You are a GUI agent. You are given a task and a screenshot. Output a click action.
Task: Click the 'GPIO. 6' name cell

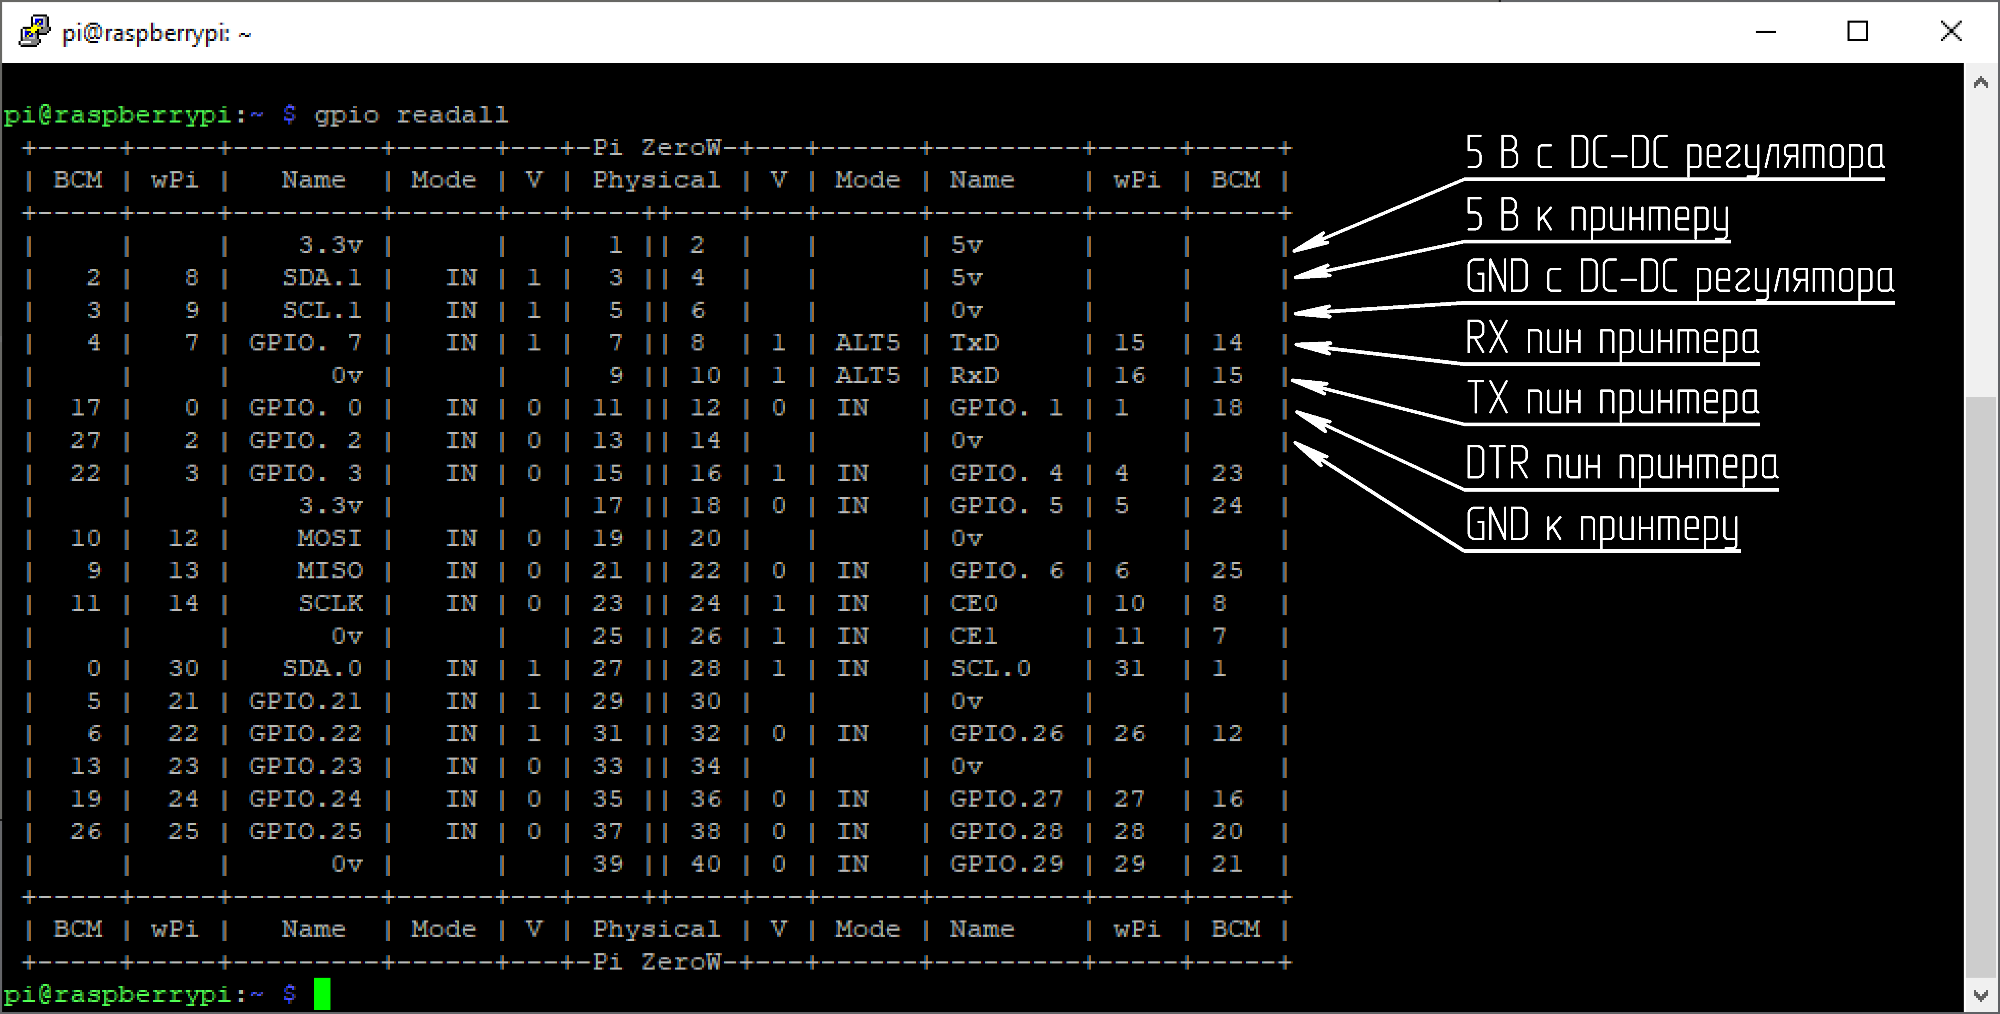pyautogui.click(x=1007, y=571)
